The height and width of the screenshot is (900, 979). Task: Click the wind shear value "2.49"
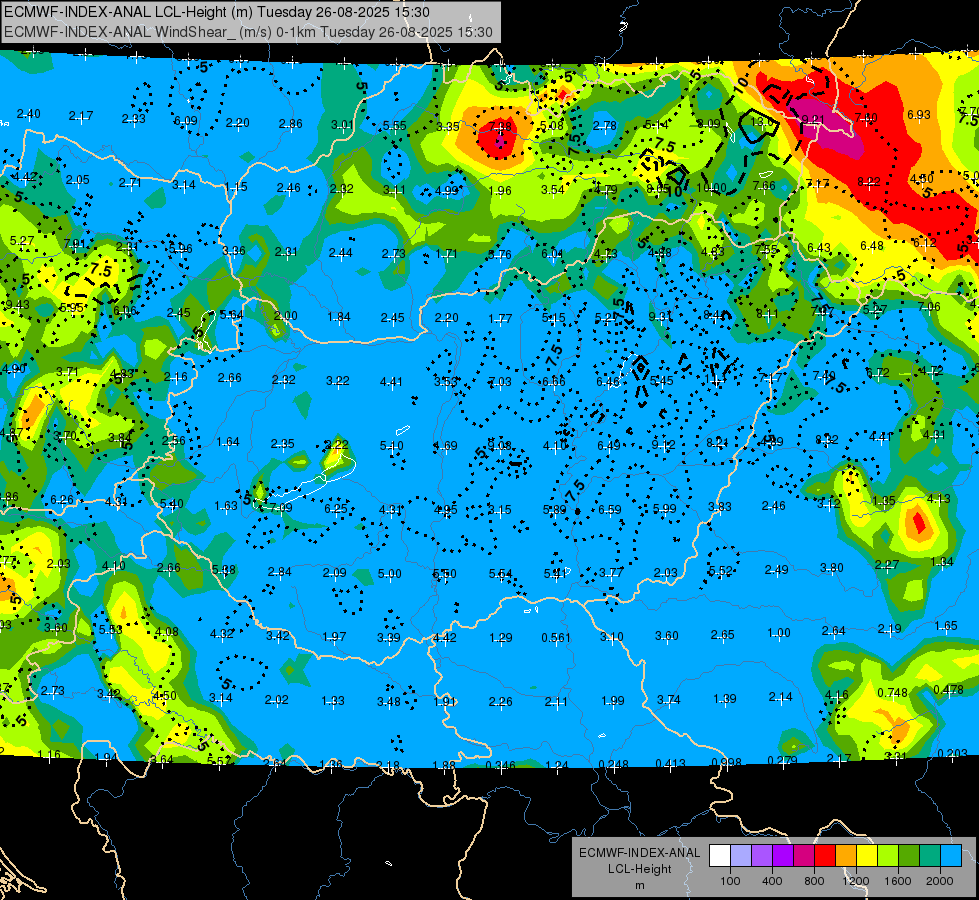tap(776, 570)
